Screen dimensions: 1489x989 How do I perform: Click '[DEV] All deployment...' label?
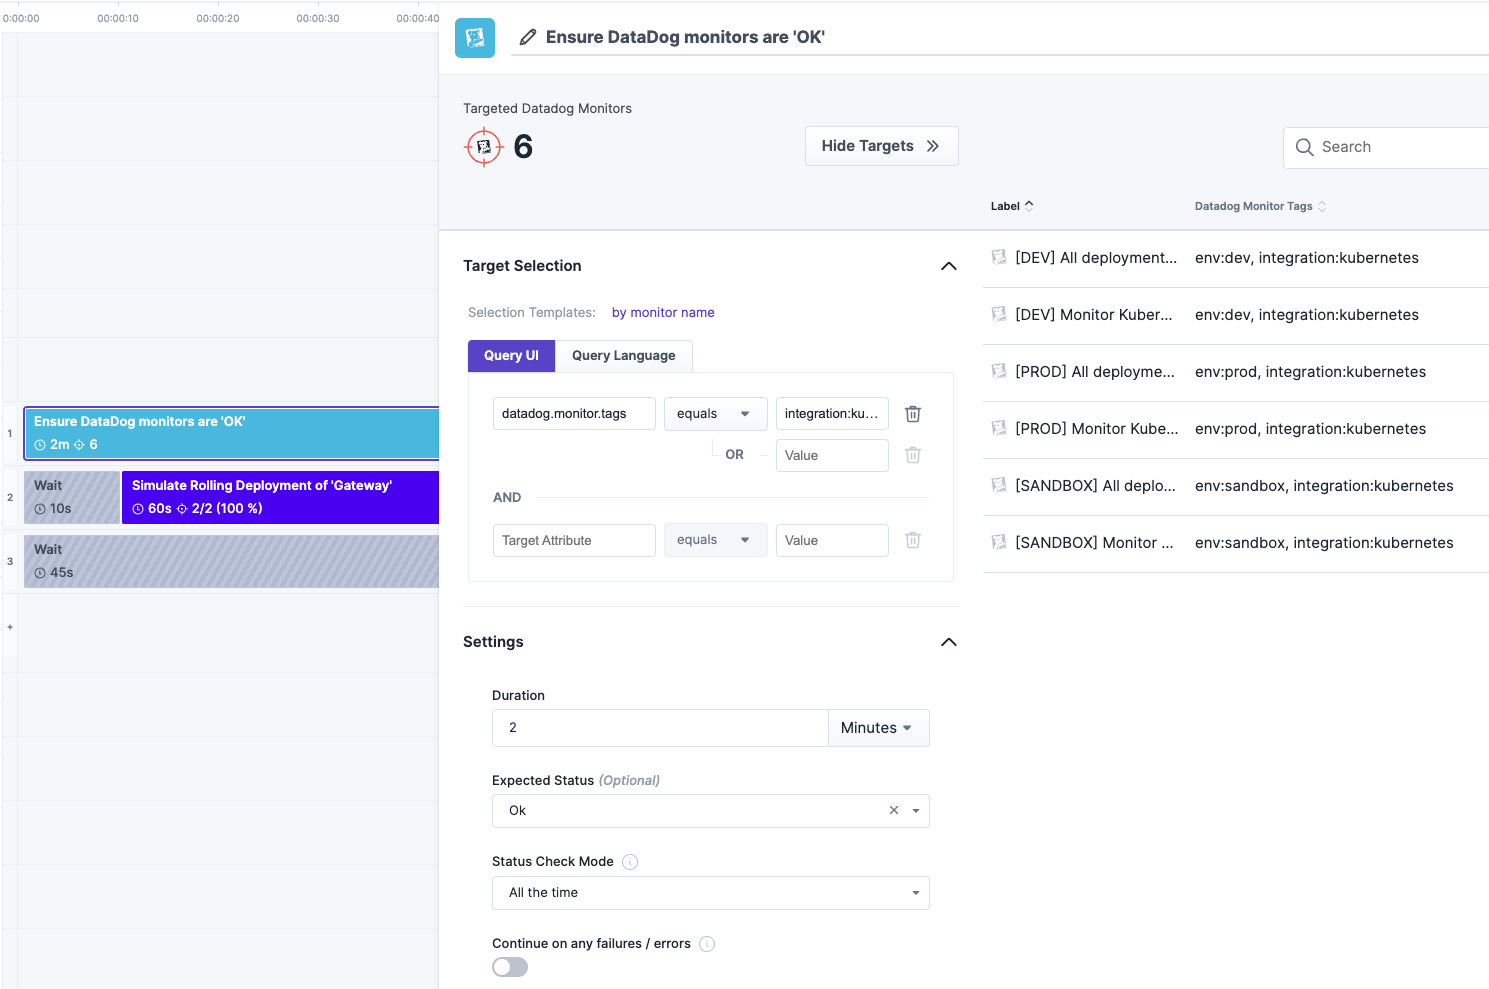[1096, 257]
